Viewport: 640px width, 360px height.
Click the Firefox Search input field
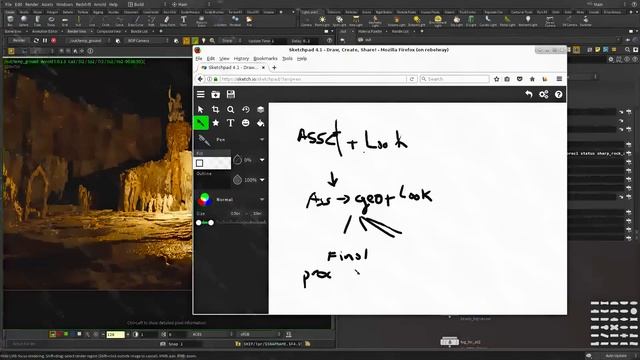pyautogui.click(x=455, y=79)
